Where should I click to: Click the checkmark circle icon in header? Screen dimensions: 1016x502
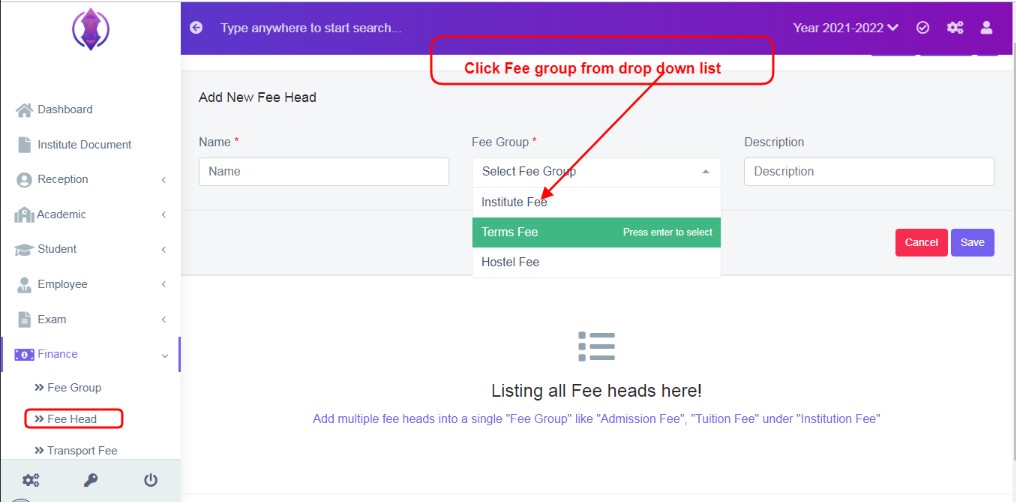coord(923,28)
